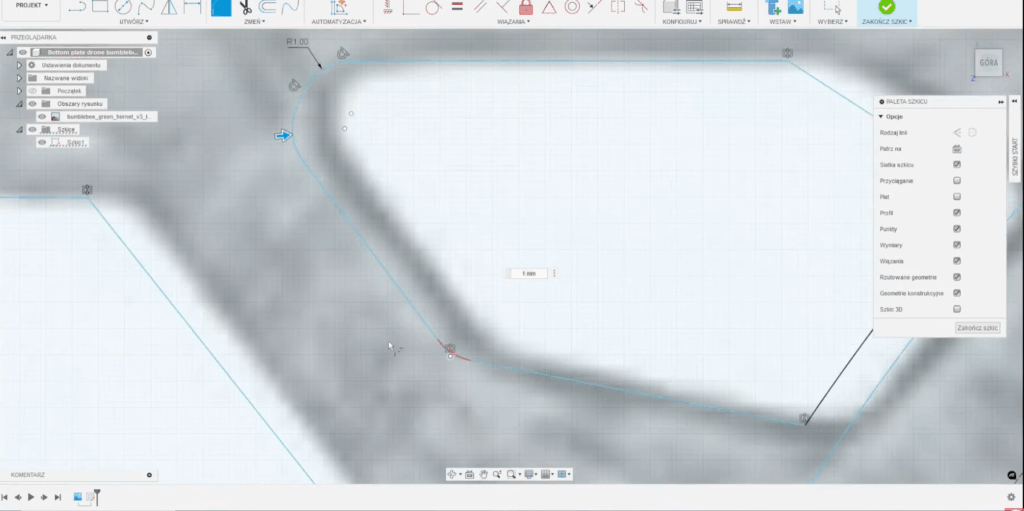This screenshot has height=511, width=1024.
Task: Click the measure tool under Sprawdź
Action: tap(733, 6)
